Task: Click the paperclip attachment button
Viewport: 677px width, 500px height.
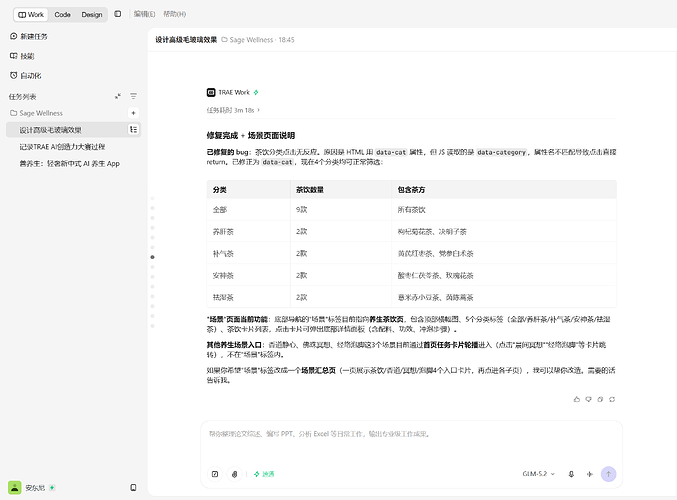Action: pos(234,474)
